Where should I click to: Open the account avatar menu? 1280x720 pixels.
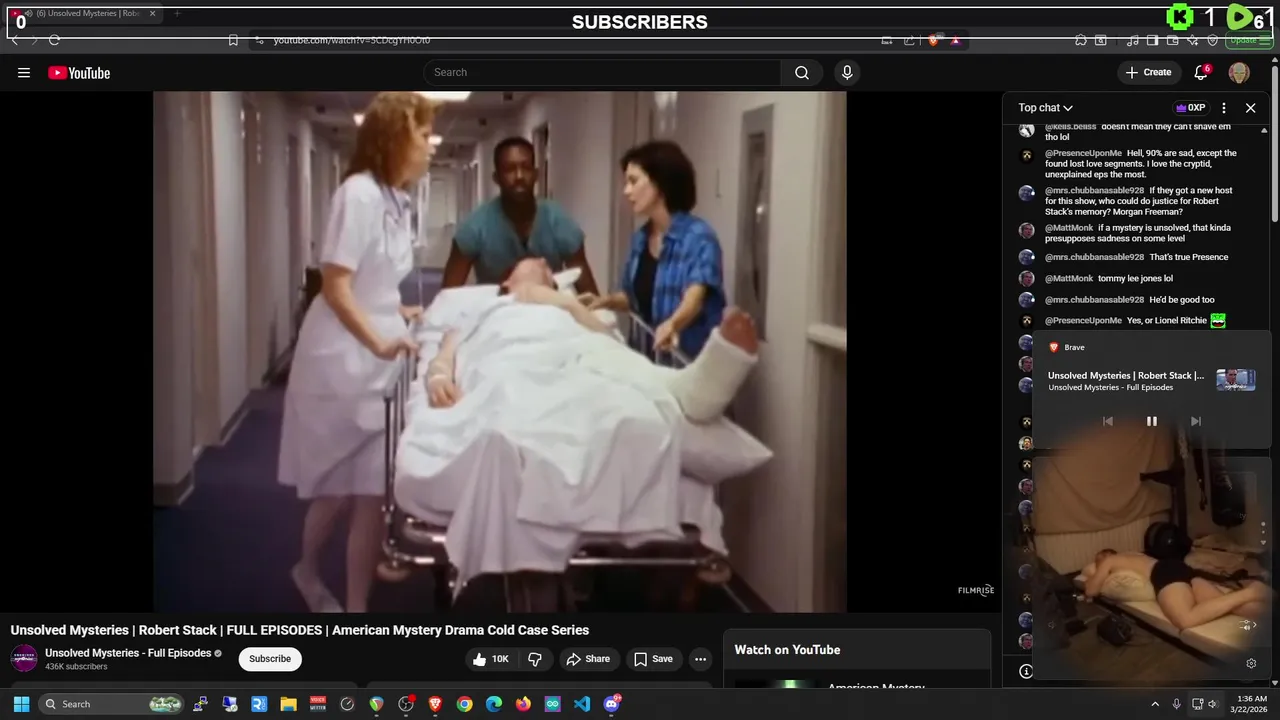(1239, 72)
